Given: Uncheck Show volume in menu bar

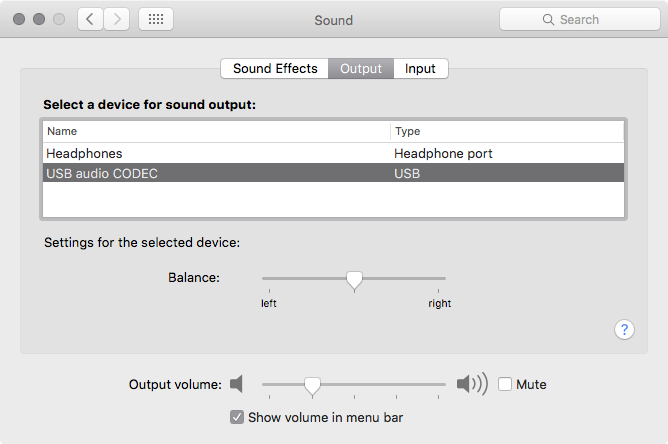Looking at the screenshot, I should tap(237, 417).
